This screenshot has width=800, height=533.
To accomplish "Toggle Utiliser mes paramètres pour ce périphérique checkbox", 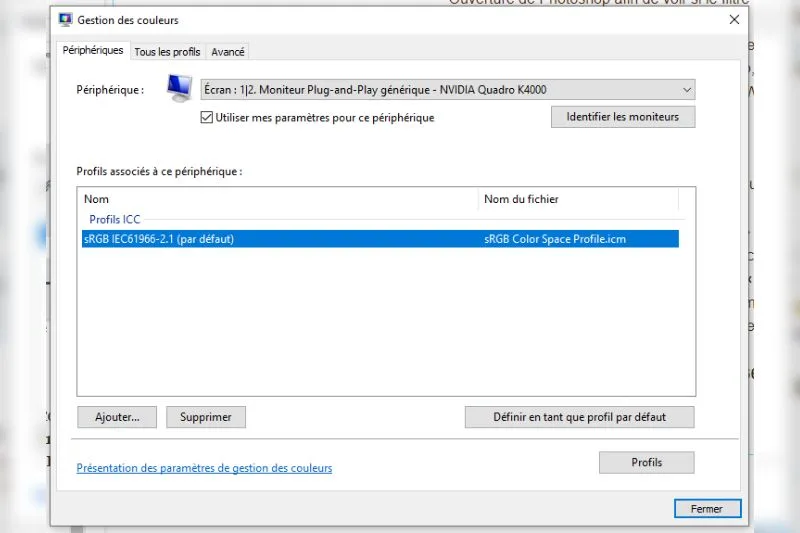I will tap(207, 117).
